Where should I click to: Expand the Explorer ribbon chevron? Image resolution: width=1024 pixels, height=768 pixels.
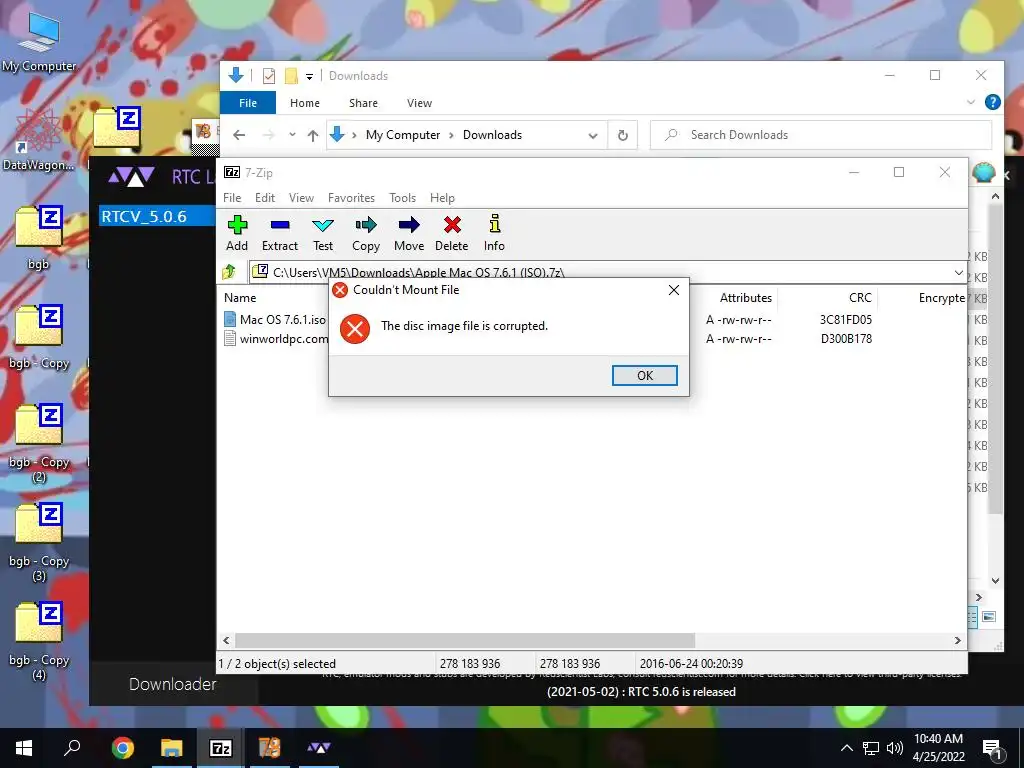pos(970,103)
